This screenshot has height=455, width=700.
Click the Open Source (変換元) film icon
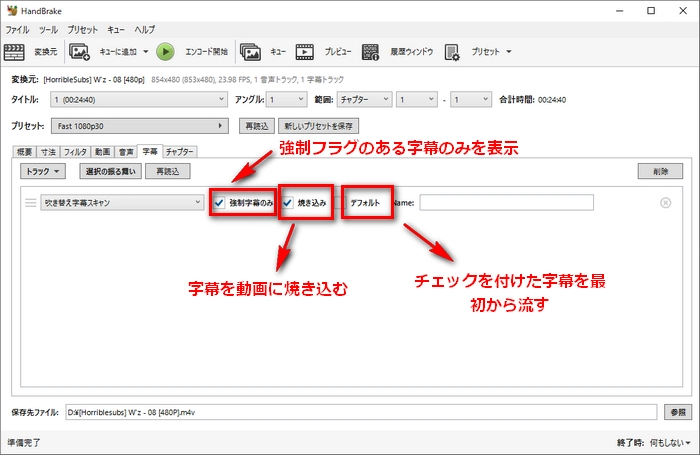[16, 51]
